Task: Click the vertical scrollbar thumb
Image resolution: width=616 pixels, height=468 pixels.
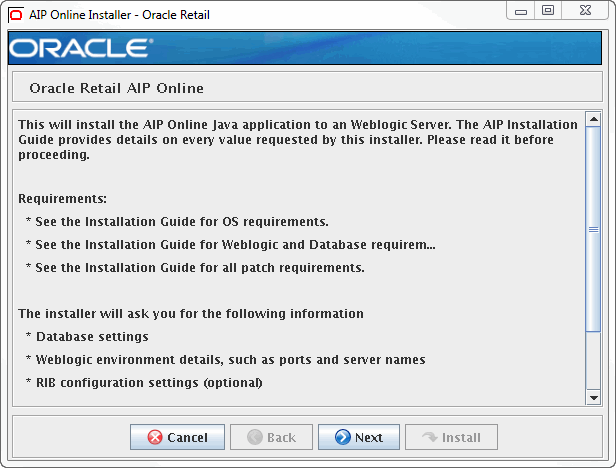Action: click(x=594, y=229)
